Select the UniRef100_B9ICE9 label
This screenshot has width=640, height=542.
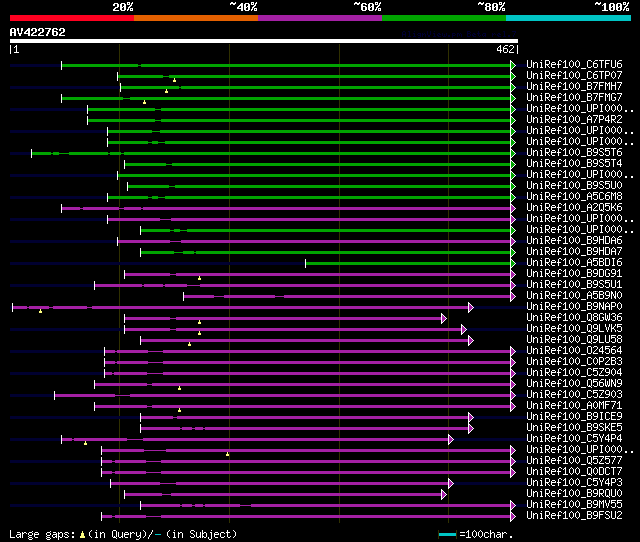point(574,417)
